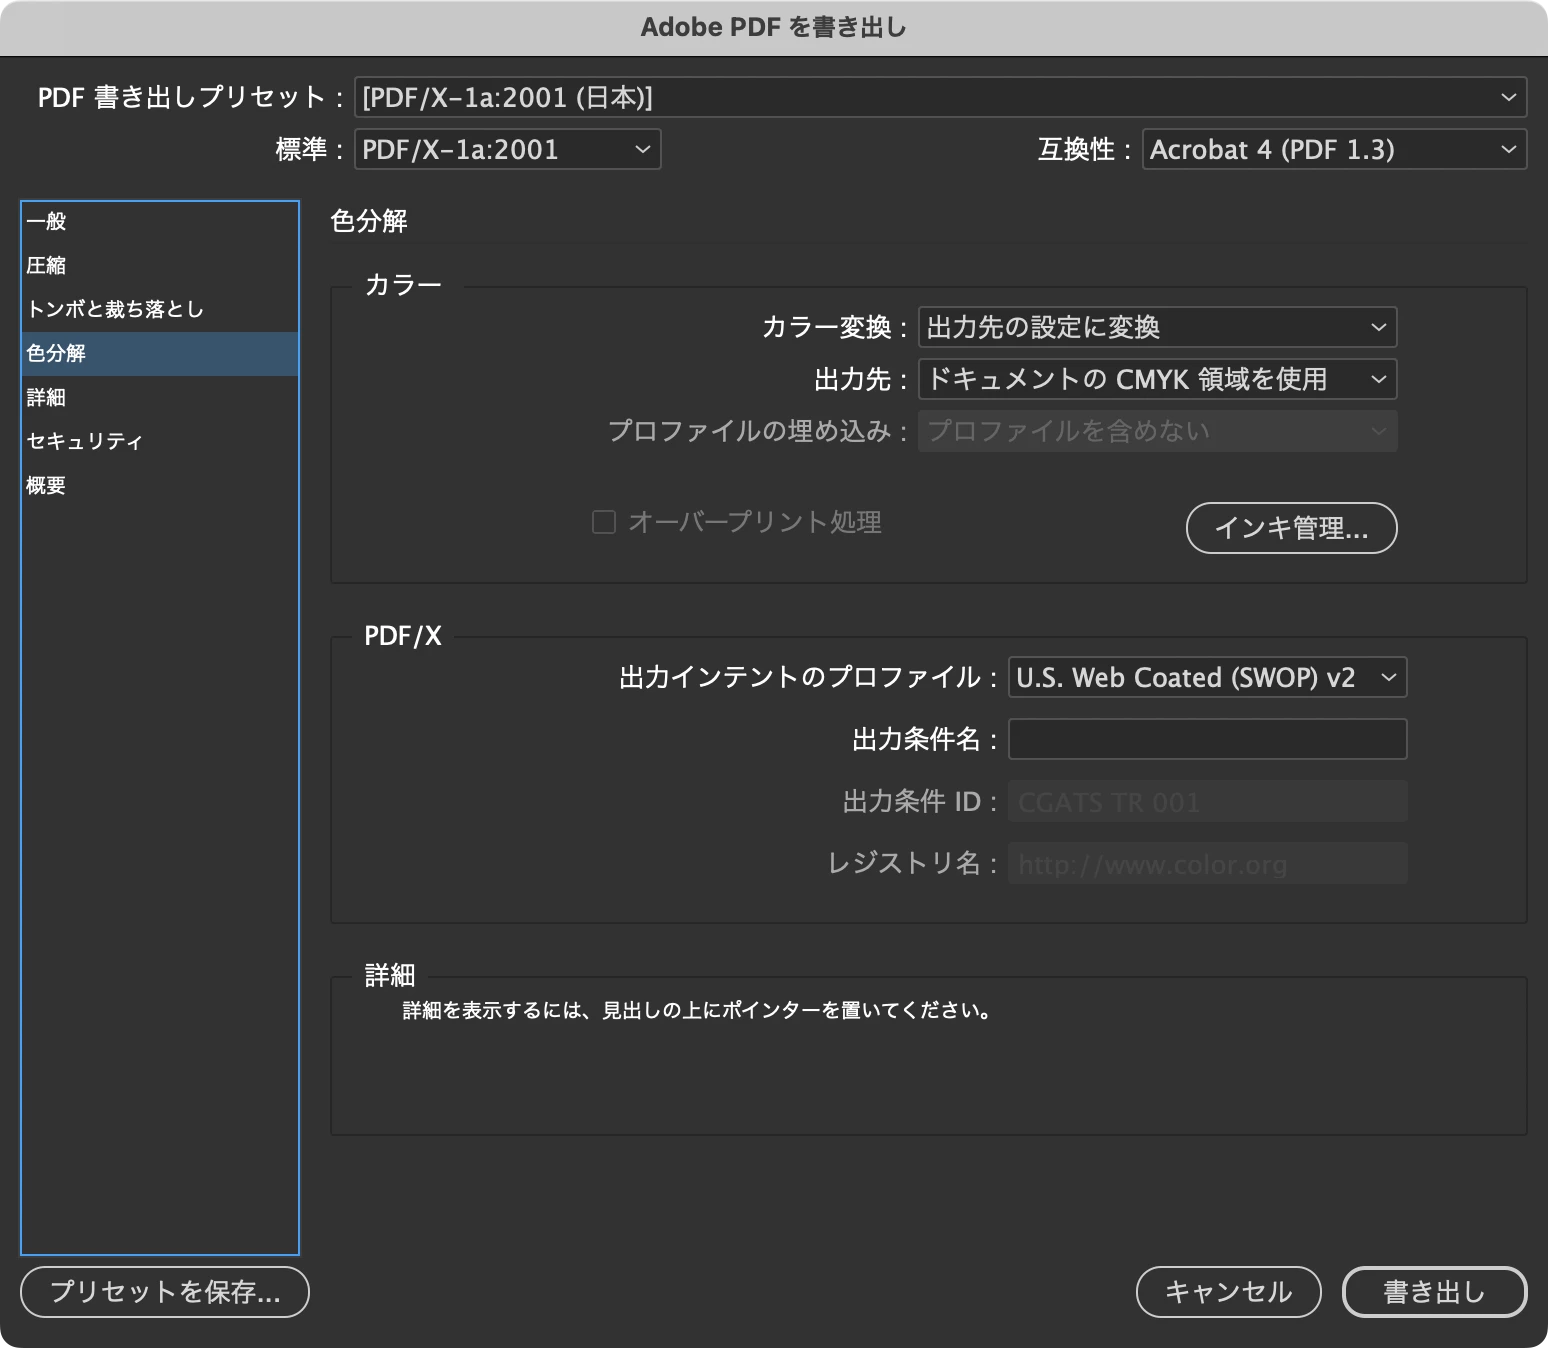Screen dimensions: 1548x1348
Task: Select 詳細 in the sidebar
Action: [160, 397]
